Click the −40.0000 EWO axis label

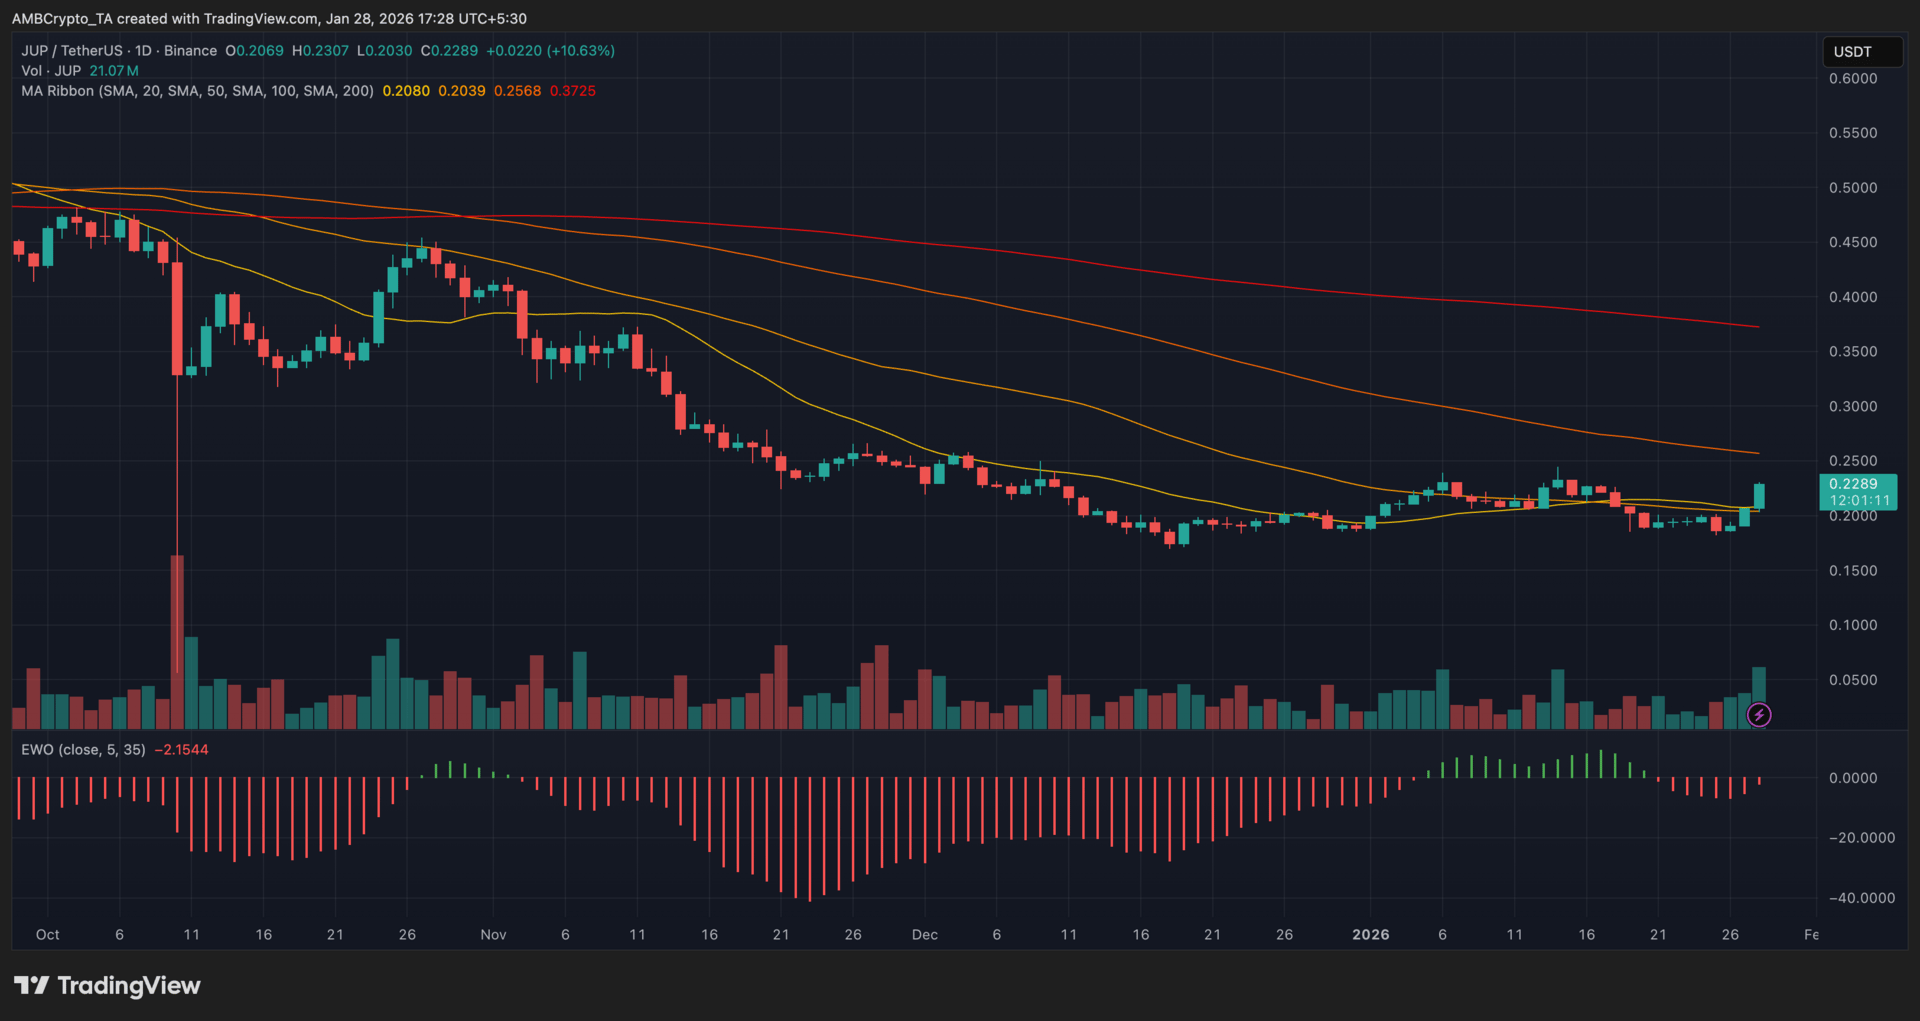1862,898
